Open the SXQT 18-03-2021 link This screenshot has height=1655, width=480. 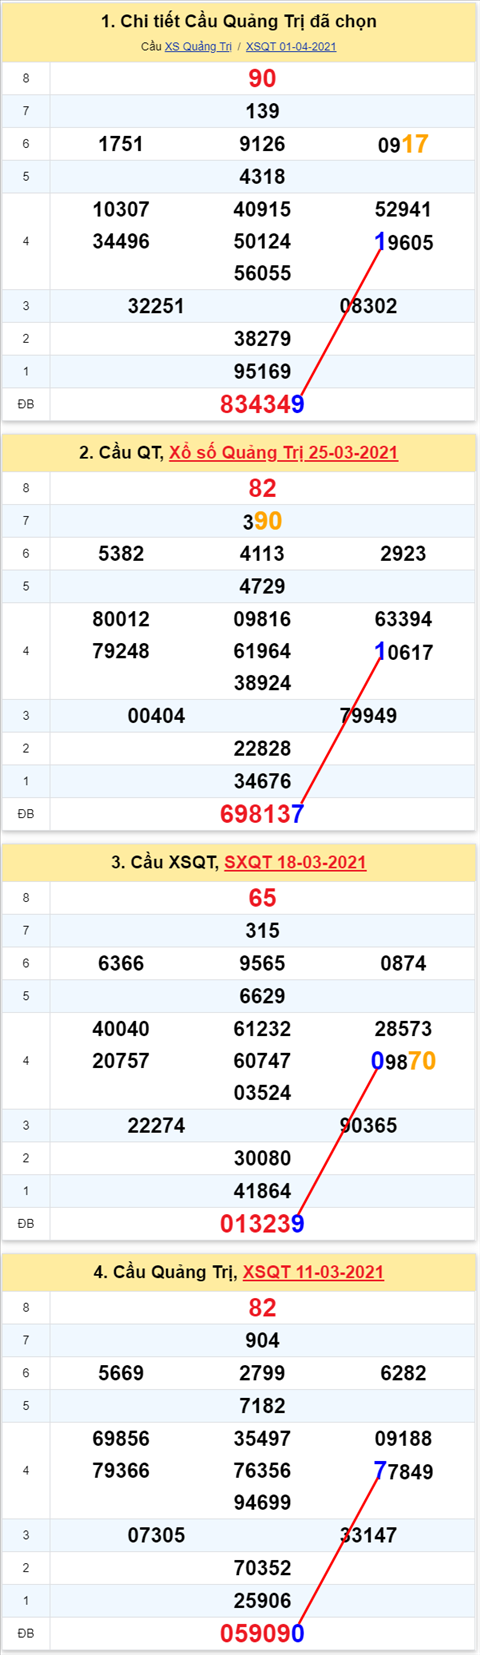point(295,863)
